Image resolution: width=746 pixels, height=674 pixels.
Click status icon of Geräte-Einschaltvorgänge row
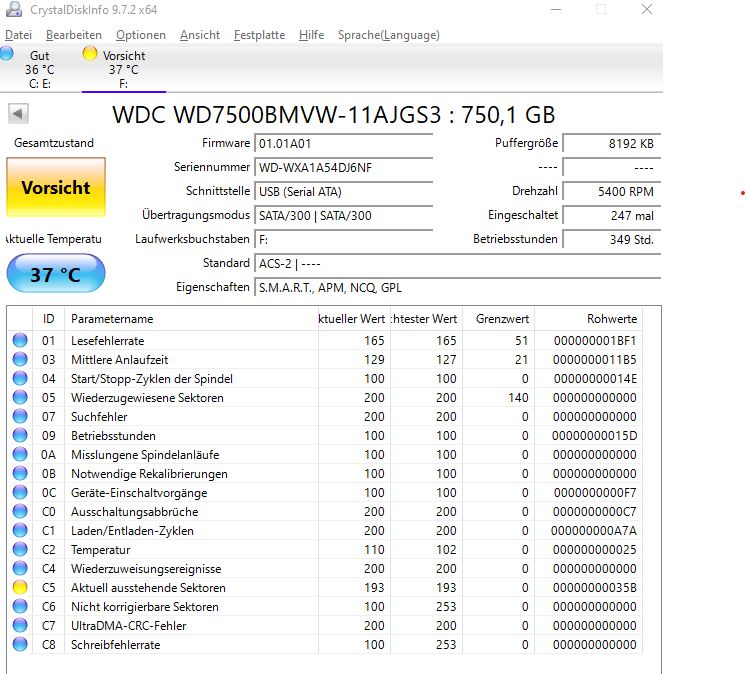20,492
